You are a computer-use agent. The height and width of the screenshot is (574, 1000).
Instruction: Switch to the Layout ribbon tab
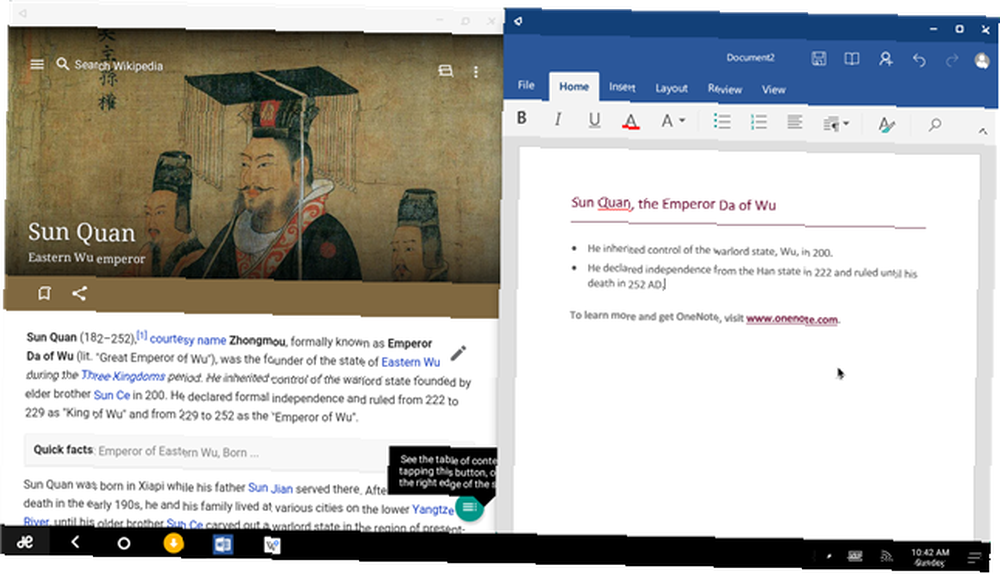pos(672,89)
